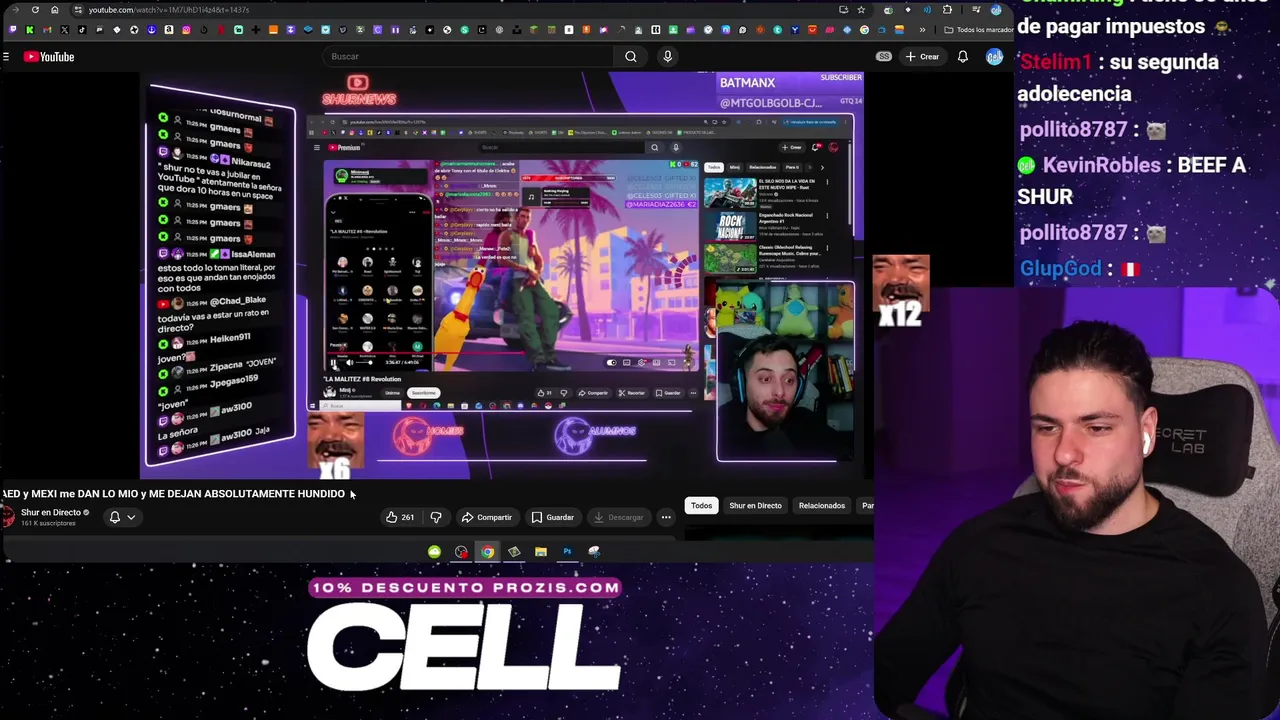Select the Shur en Directo filter chip

[x=755, y=506]
